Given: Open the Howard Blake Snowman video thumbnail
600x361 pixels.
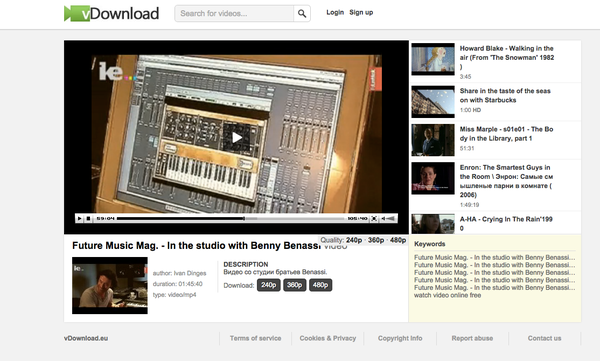Looking at the screenshot, I should [x=433, y=59].
